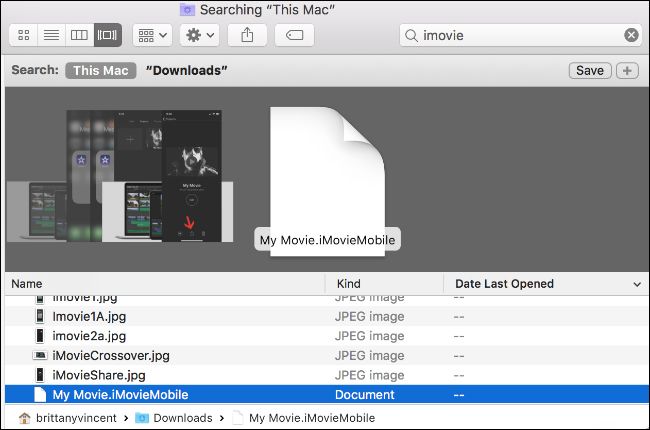
Task: Sort by the Date Last Opened column header
Action: coord(546,284)
